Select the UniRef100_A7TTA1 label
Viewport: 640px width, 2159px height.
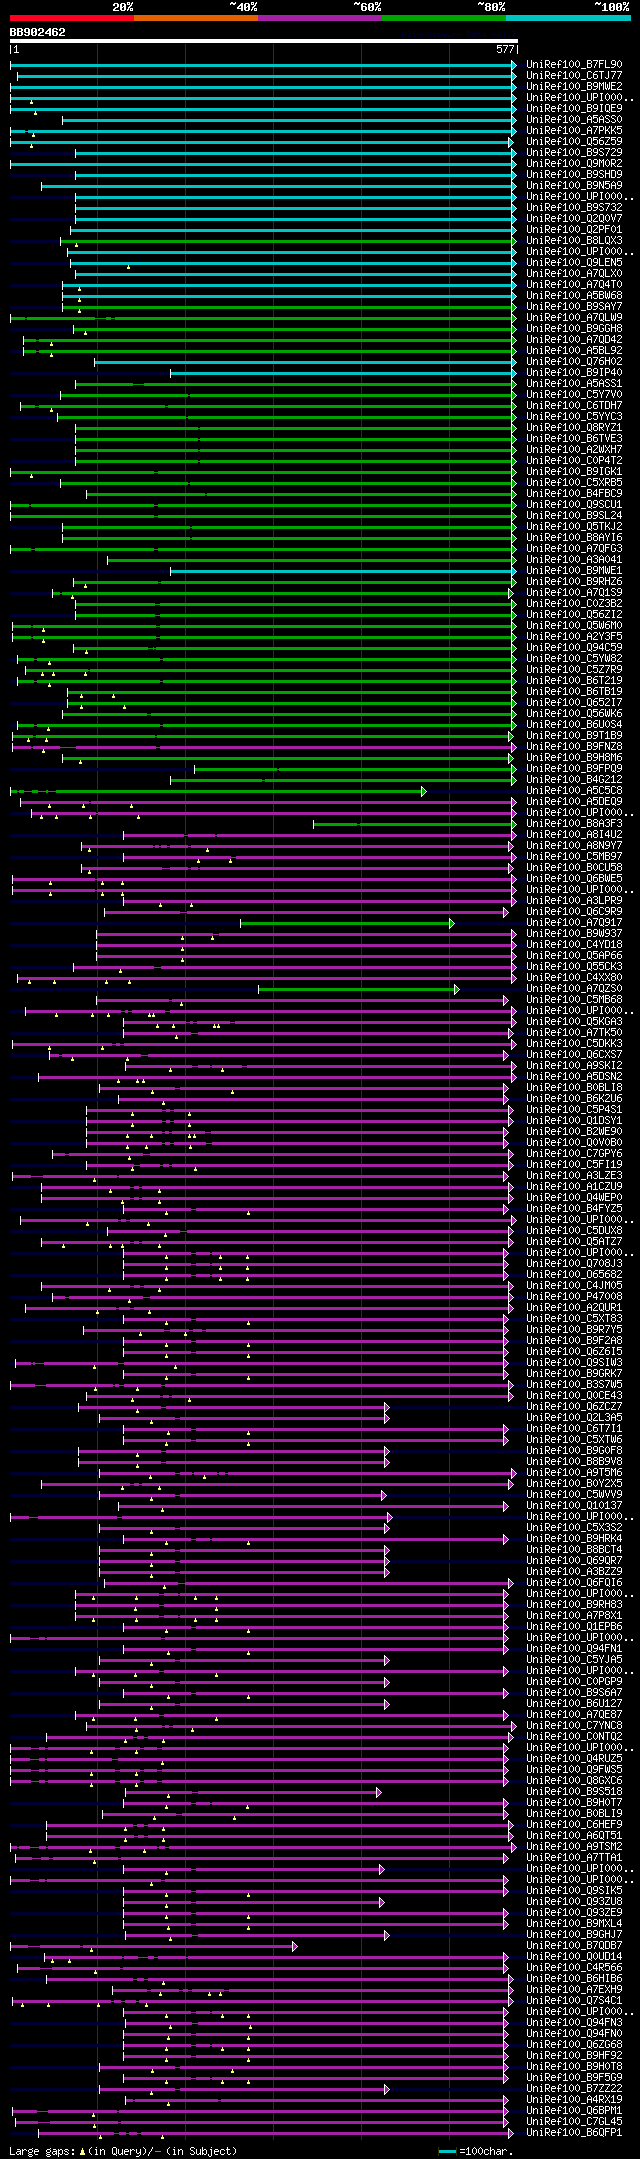point(574,1857)
